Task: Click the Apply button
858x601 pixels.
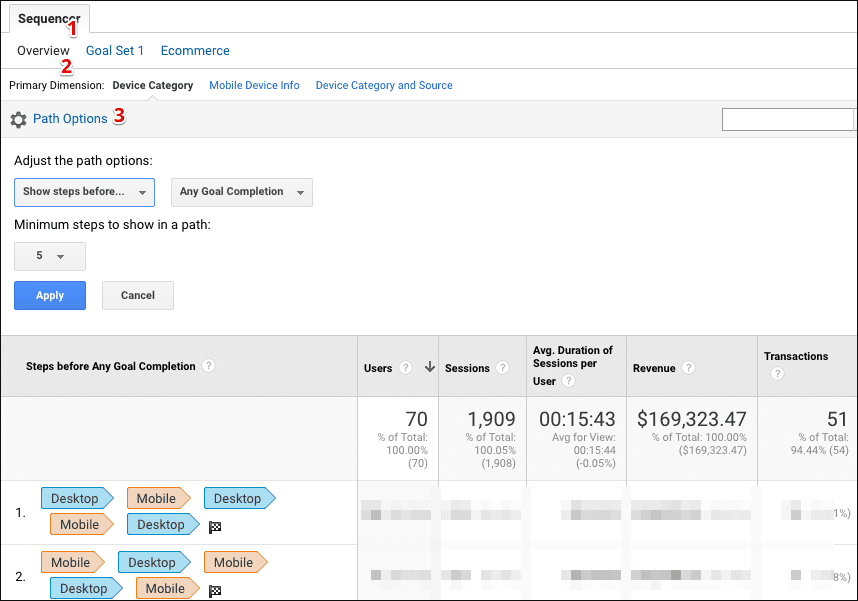Action: 49,295
